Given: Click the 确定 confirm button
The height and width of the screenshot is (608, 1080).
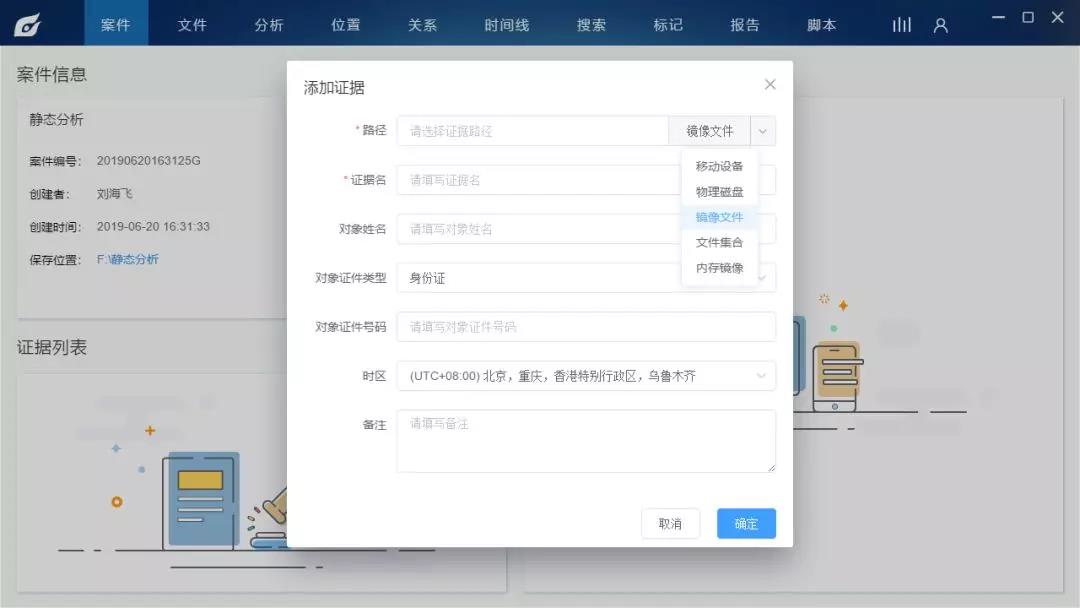Looking at the screenshot, I should (745, 523).
